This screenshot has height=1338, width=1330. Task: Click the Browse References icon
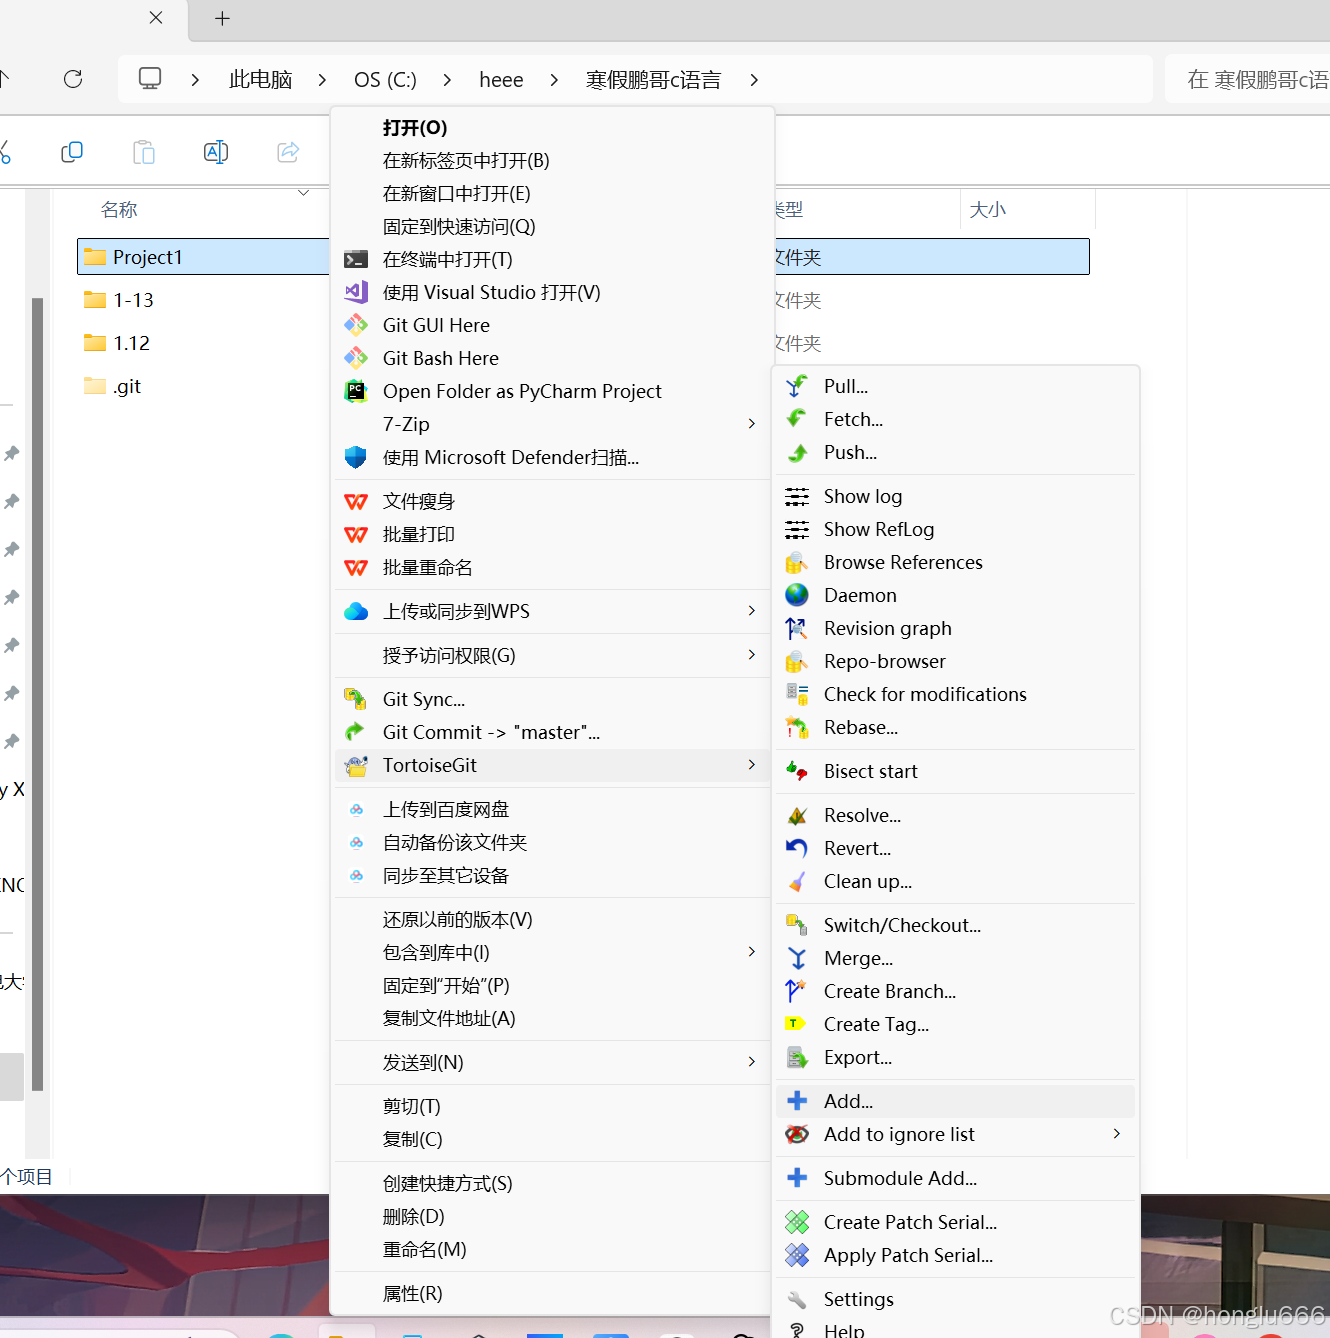pos(797,562)
